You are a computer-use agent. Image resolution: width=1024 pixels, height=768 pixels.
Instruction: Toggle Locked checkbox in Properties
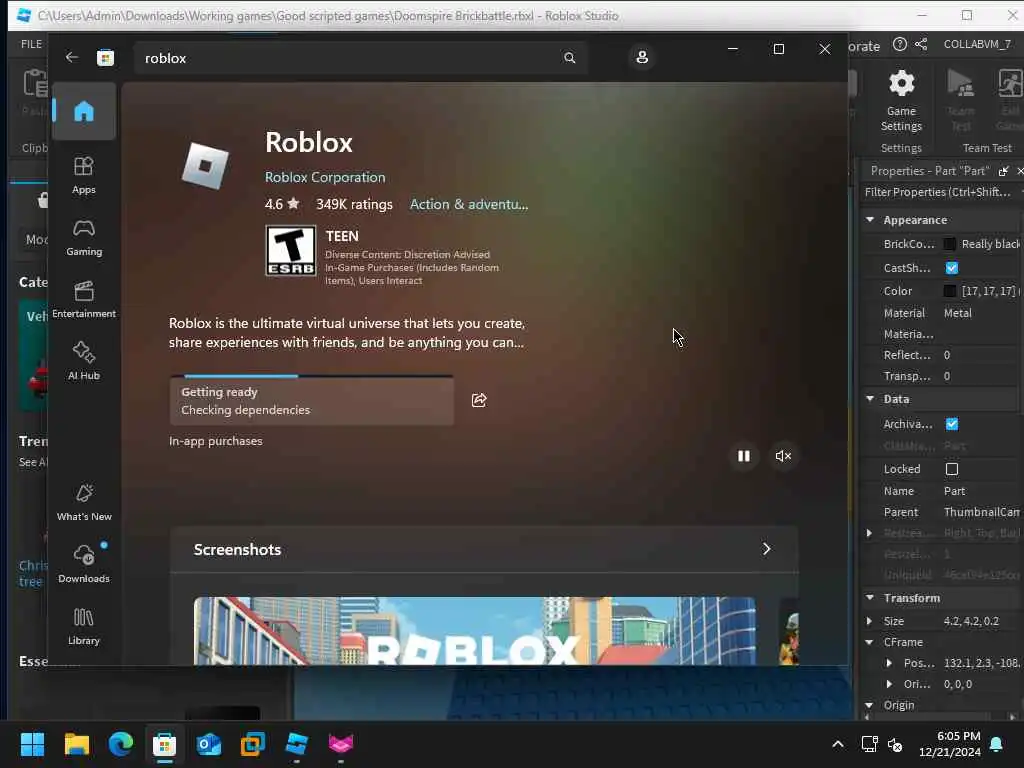click(x=952, y=469)
